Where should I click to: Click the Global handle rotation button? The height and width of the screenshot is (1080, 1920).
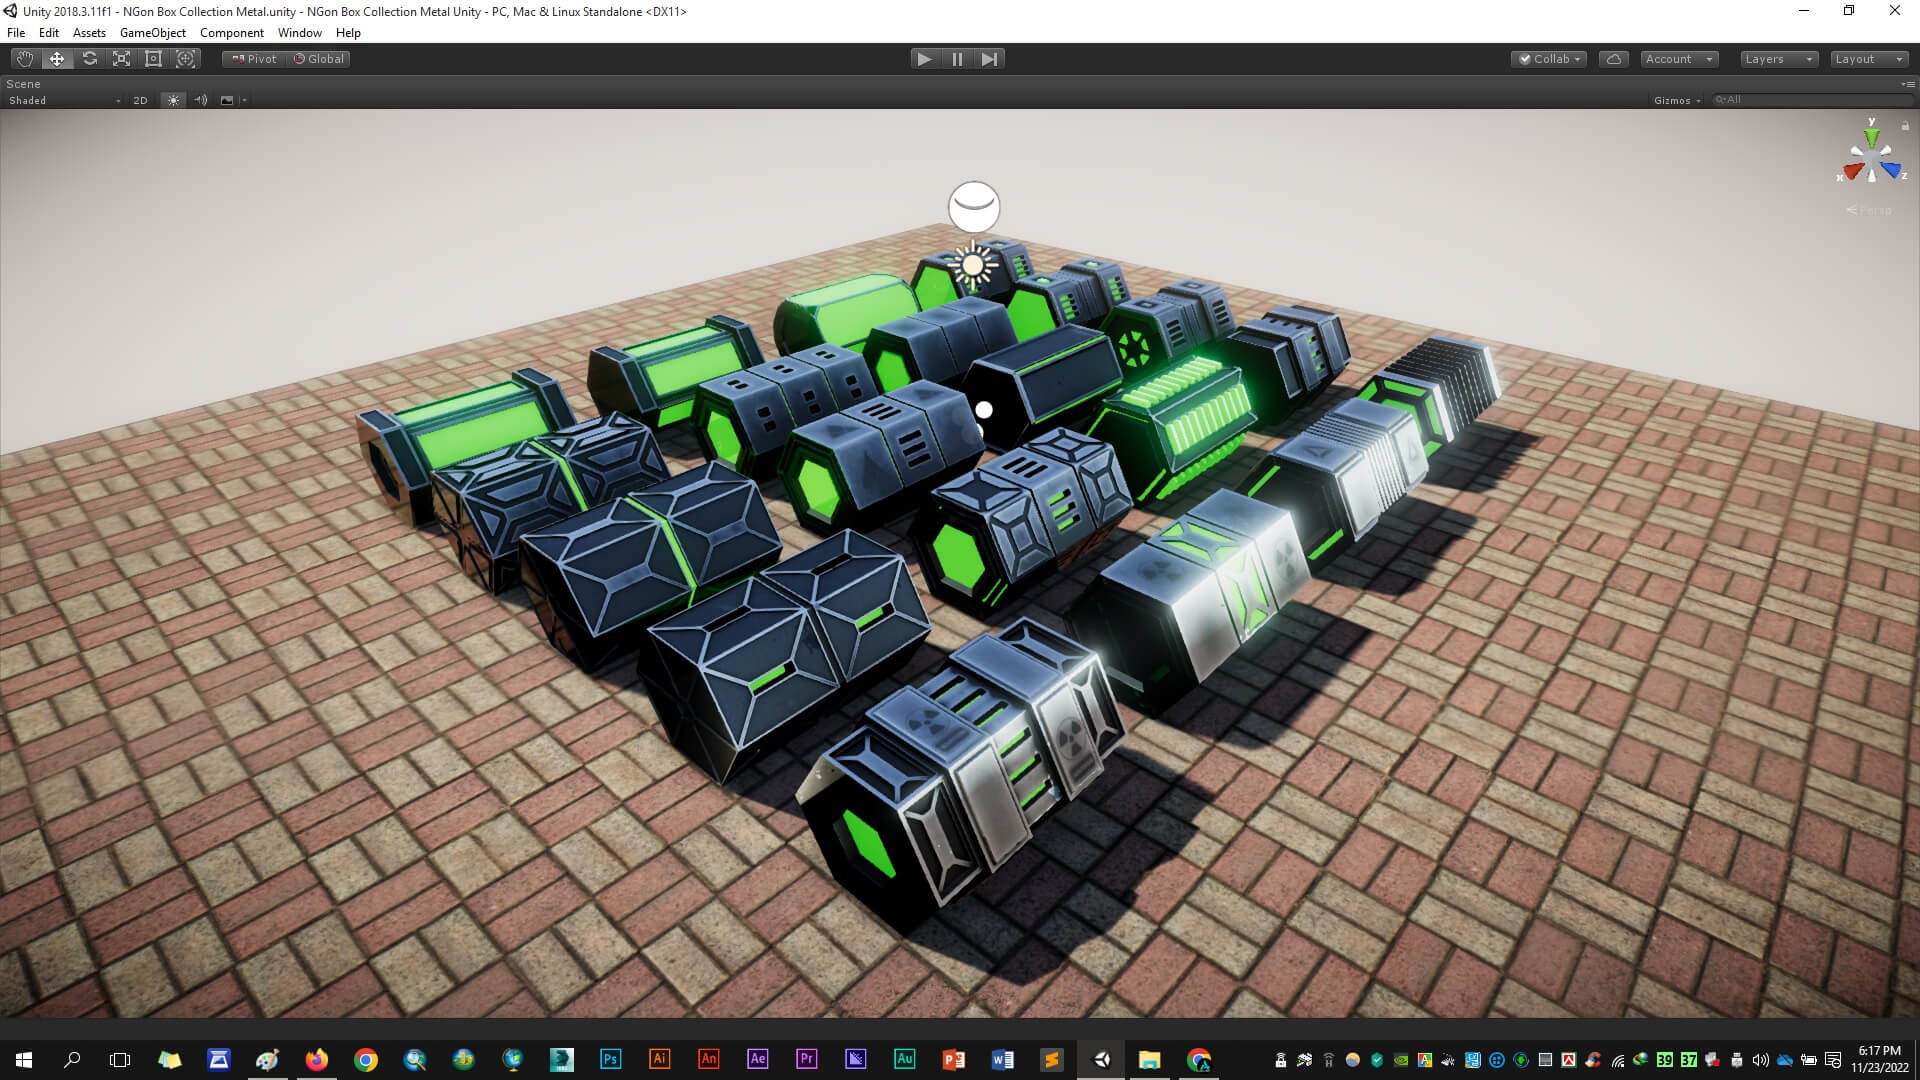[319, 59]
